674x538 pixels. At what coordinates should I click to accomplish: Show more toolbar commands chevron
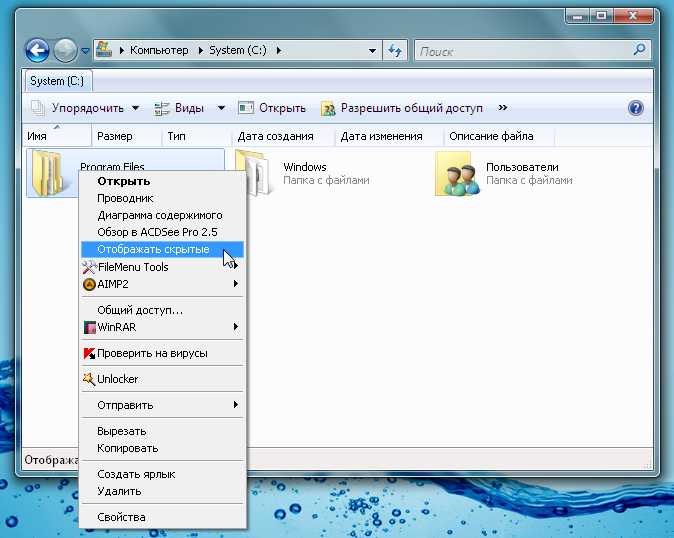(502, 107)
